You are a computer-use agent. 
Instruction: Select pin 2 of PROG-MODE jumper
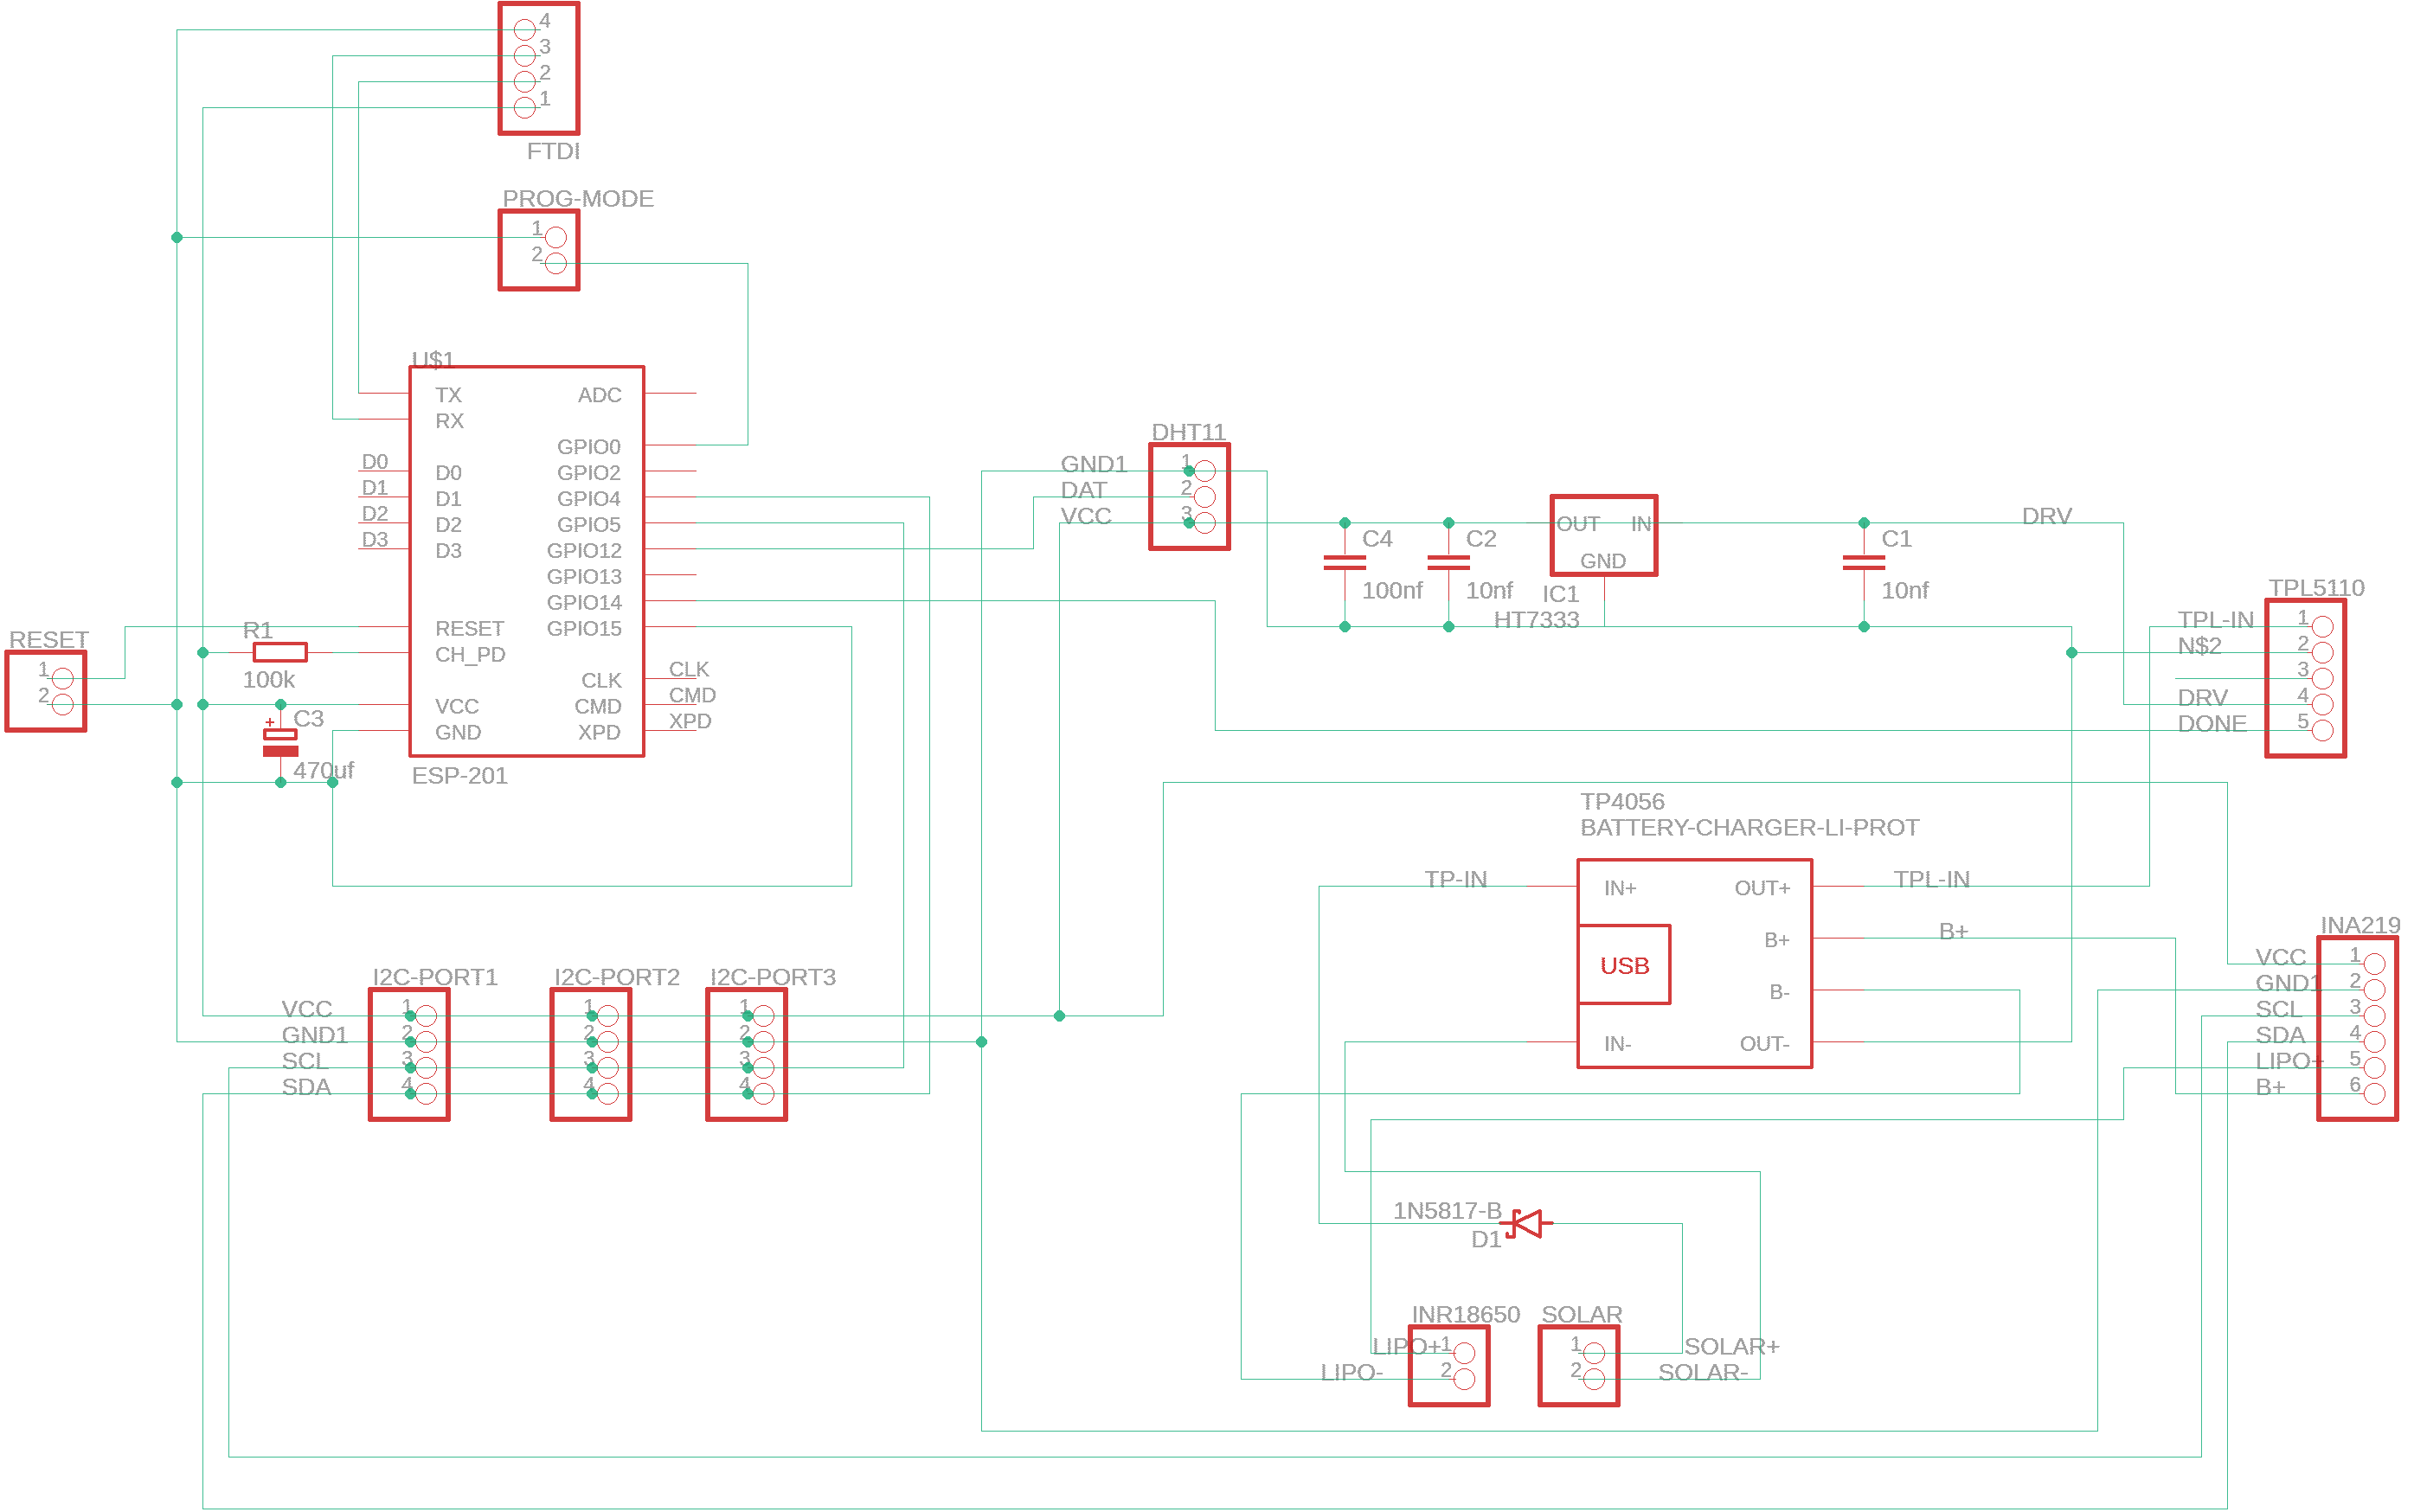pyautogui.click(x=556, y=263)
